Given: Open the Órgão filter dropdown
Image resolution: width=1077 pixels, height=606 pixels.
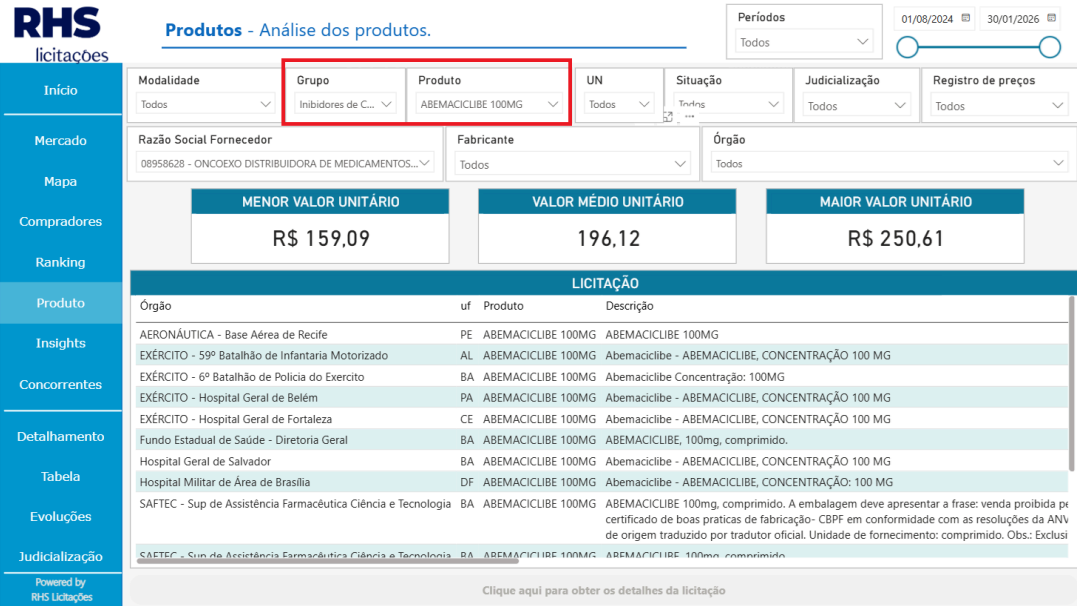Looking at the screenshot, I should (889, 164).
